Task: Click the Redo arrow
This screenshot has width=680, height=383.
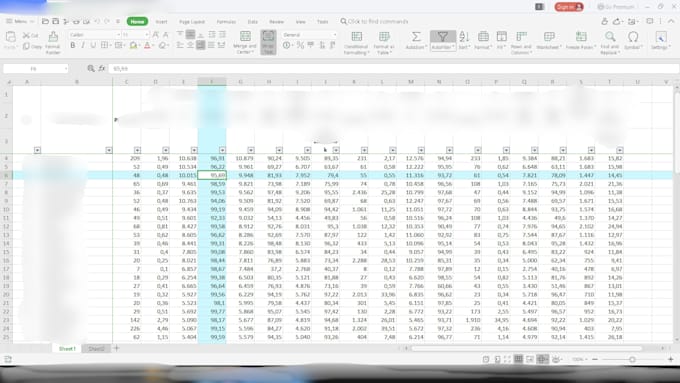Action: click(x=107, y=21)
